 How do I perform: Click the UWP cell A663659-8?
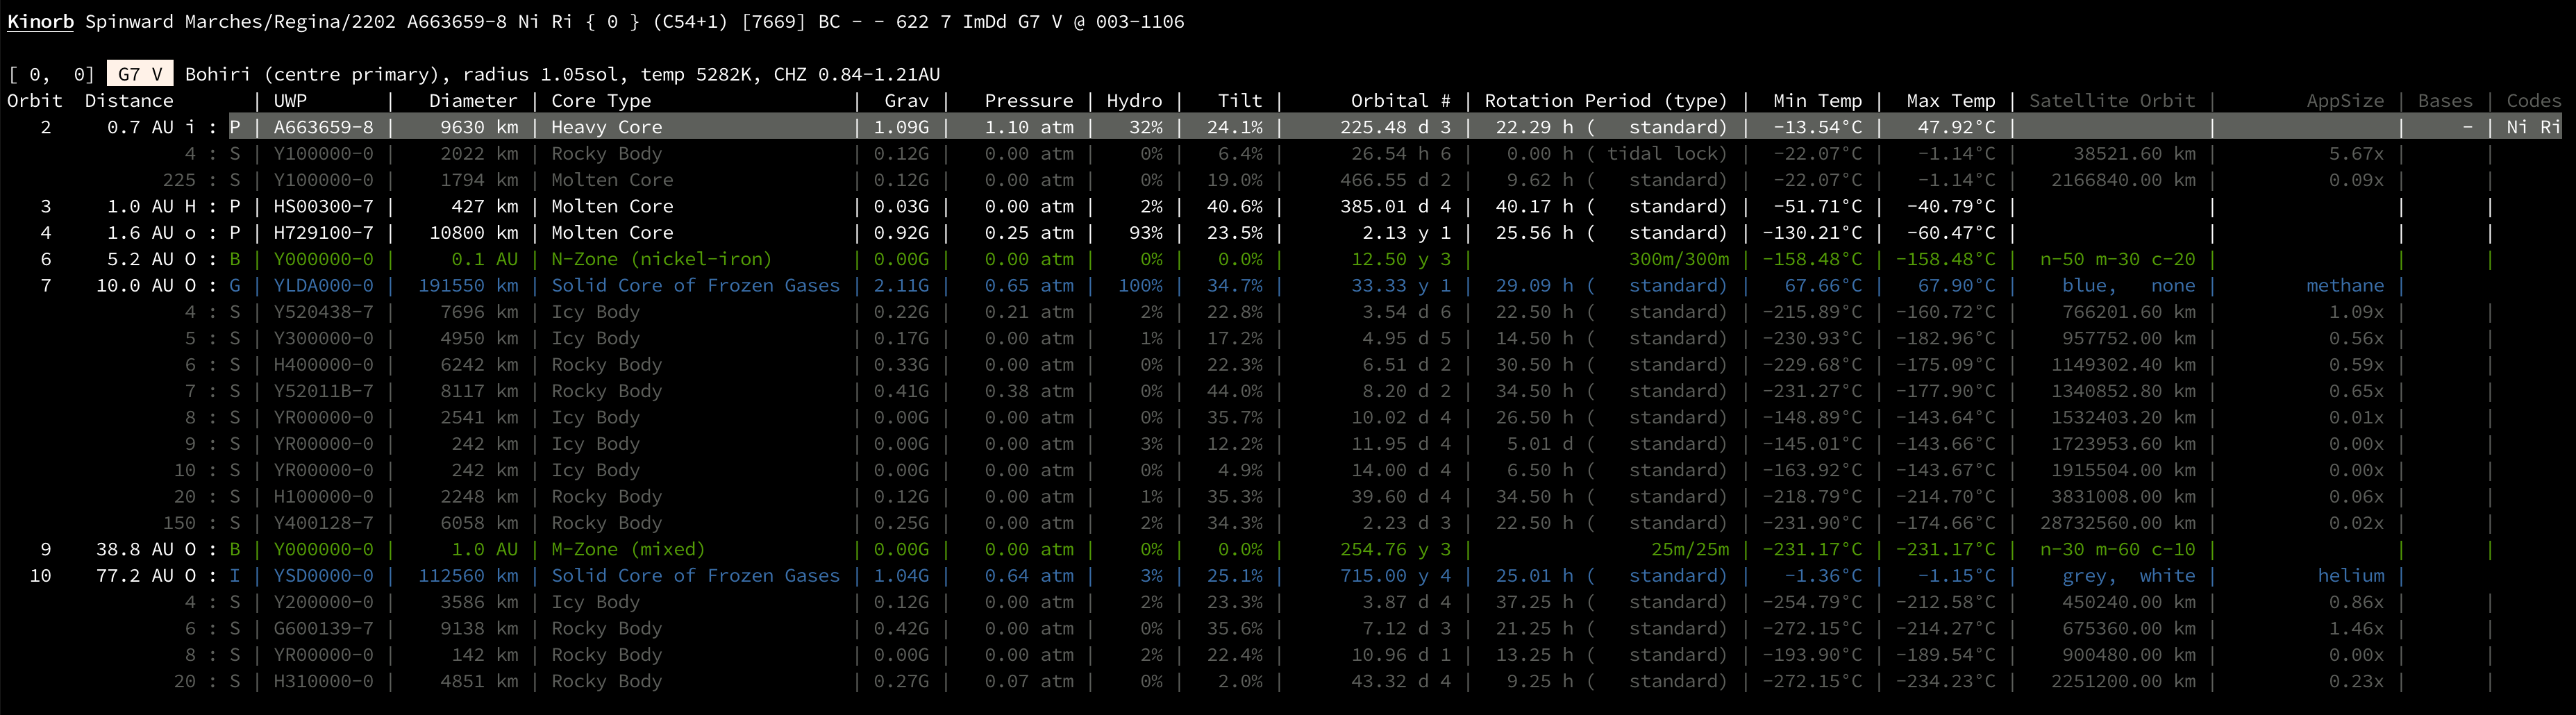323,127
